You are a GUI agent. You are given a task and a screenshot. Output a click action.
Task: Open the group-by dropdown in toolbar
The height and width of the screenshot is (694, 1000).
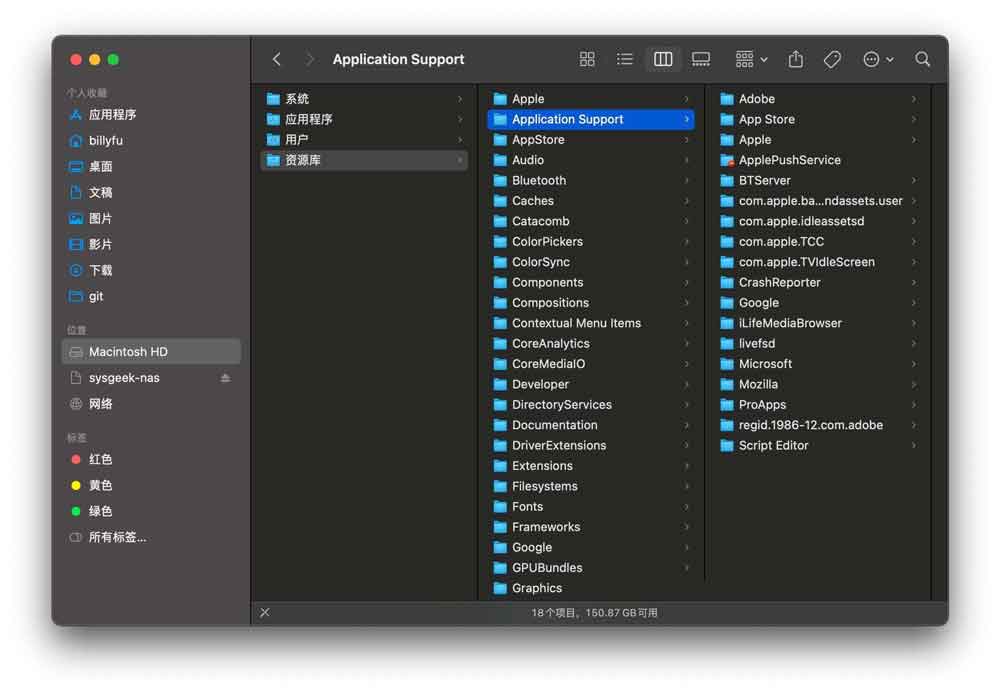pyautogui.click(x=751, y=60)
